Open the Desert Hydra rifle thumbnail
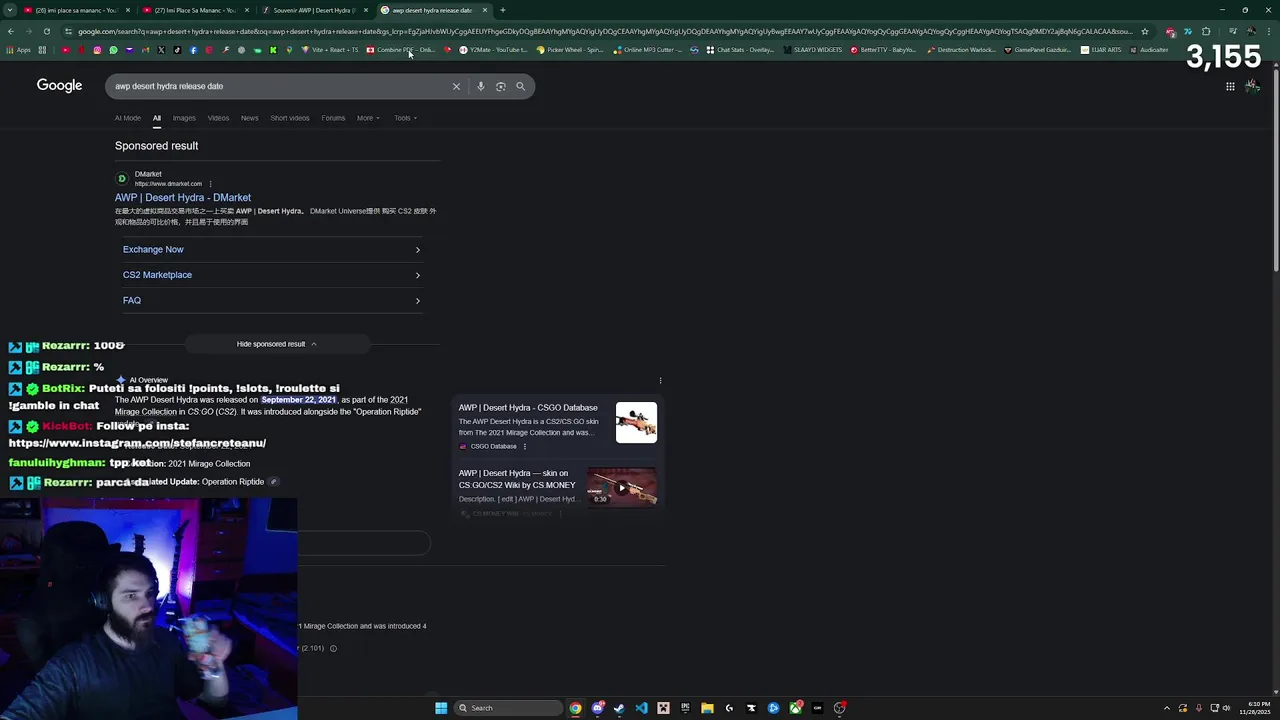 point(636,422)
